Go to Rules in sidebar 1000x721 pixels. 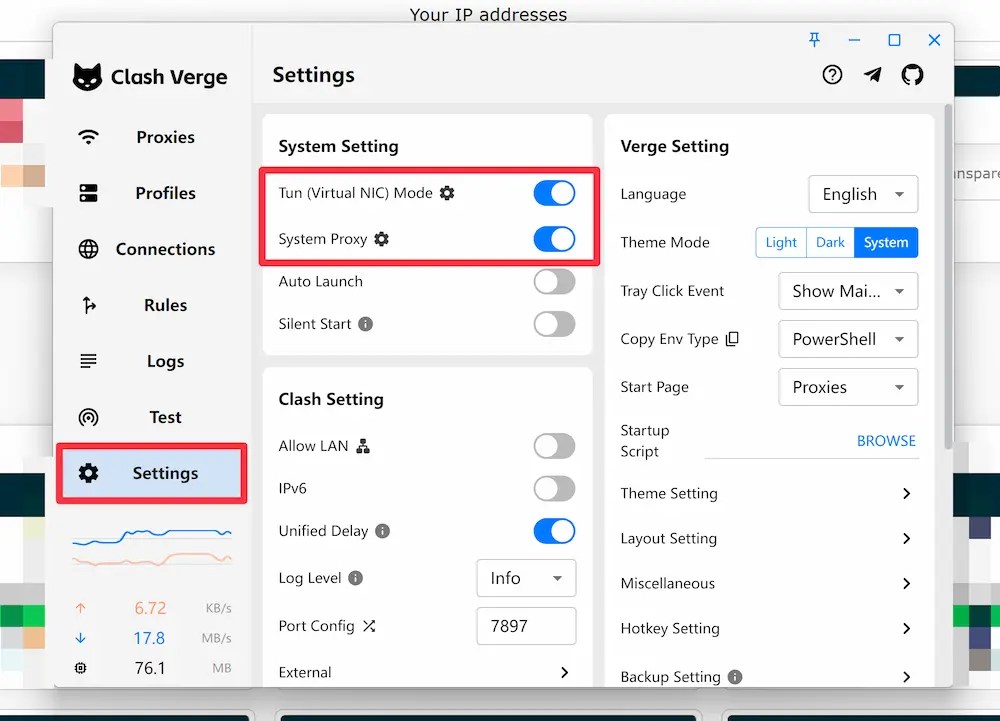152,305
